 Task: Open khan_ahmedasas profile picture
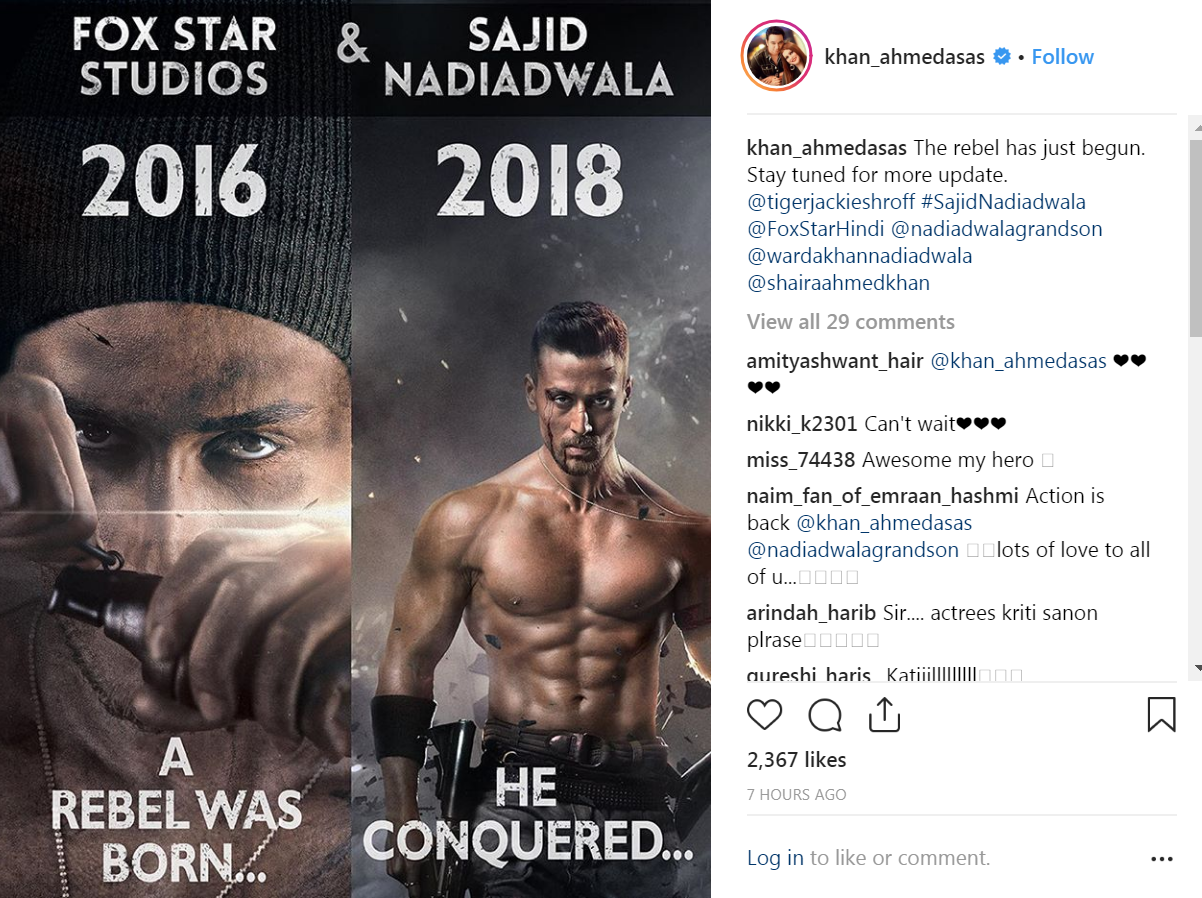[x=776, y=56]
